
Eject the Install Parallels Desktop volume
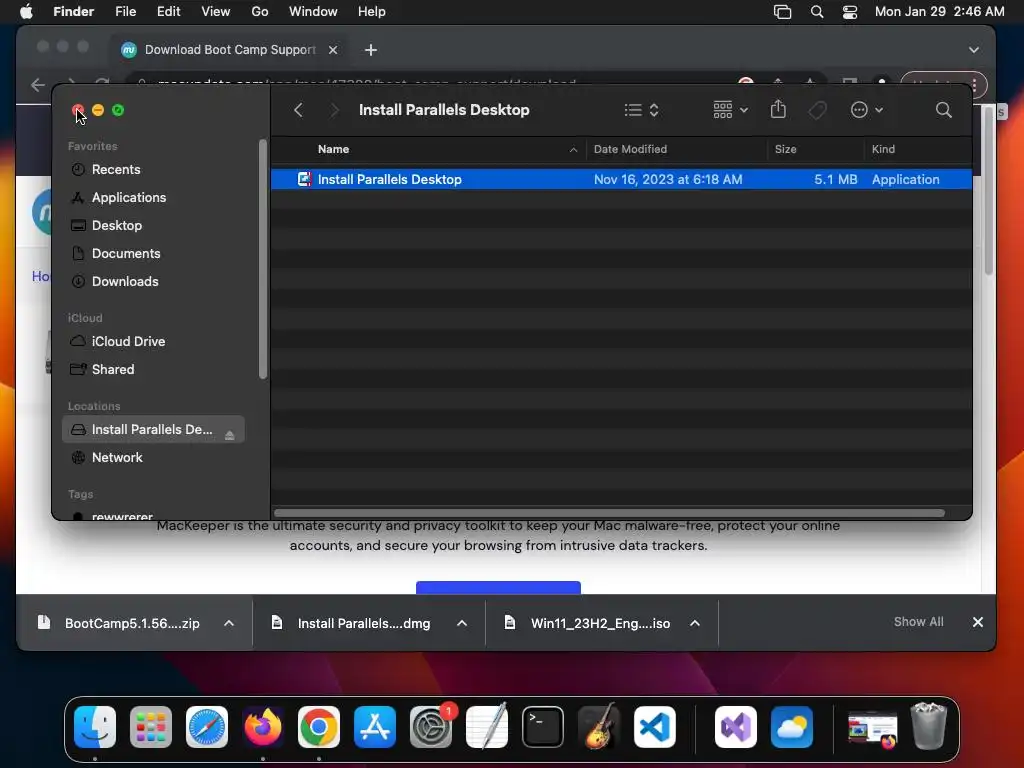coord(229,435)
